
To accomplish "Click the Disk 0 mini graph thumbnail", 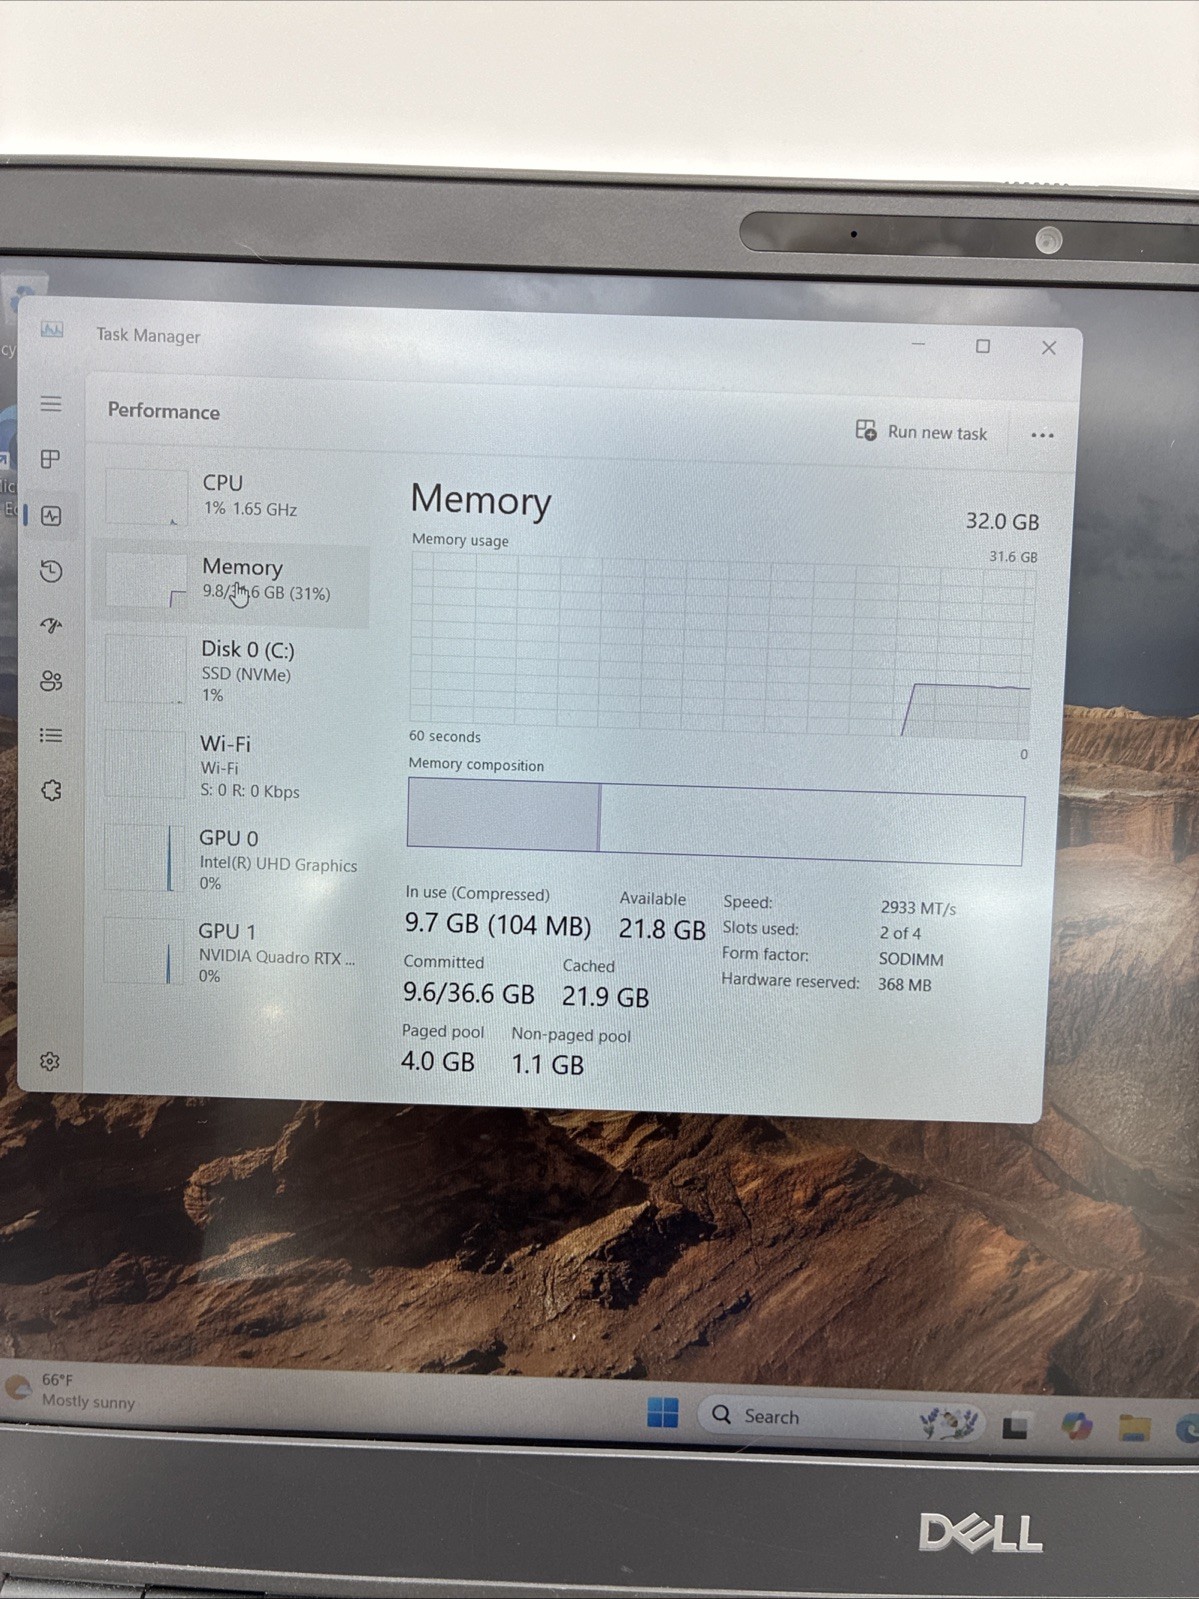I will (145, 668).
